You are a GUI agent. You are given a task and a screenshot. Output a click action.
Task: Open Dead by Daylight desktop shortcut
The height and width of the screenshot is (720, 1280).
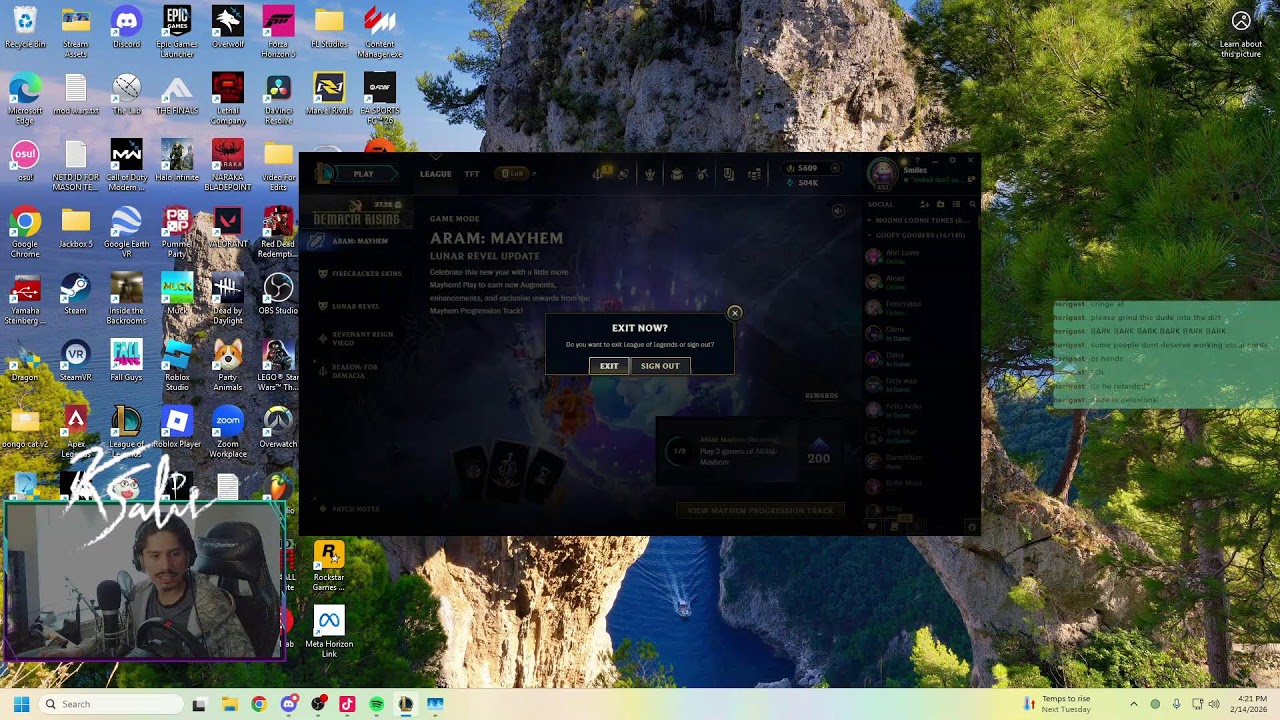228,299
